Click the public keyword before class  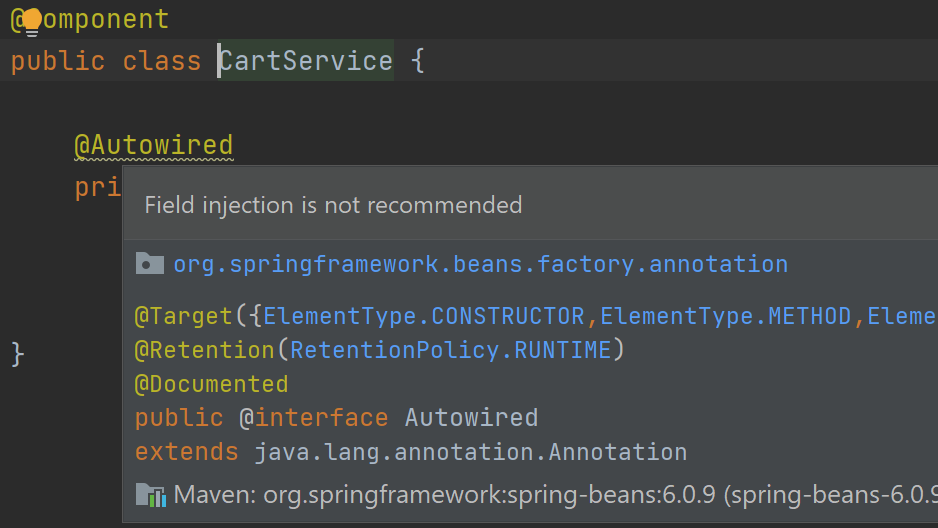pyautogui.click(x=58, y=61)
